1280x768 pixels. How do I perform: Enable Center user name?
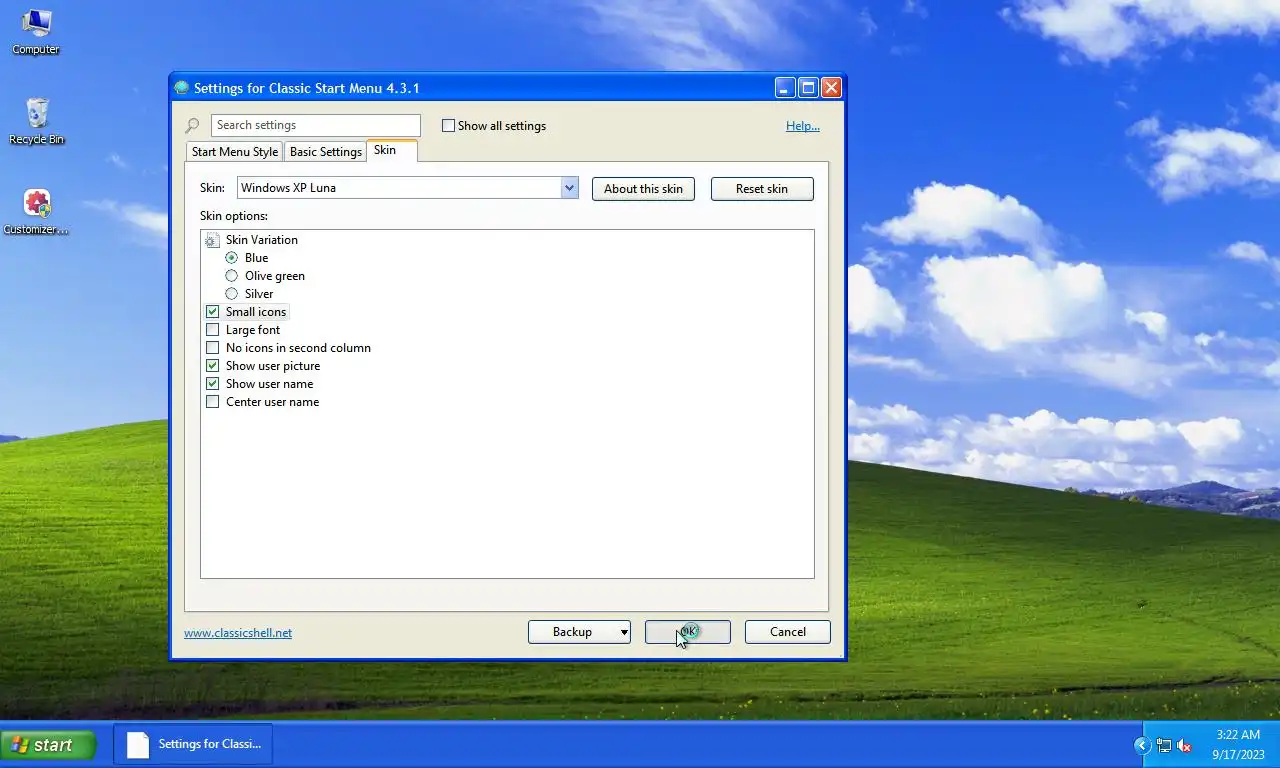212,402
